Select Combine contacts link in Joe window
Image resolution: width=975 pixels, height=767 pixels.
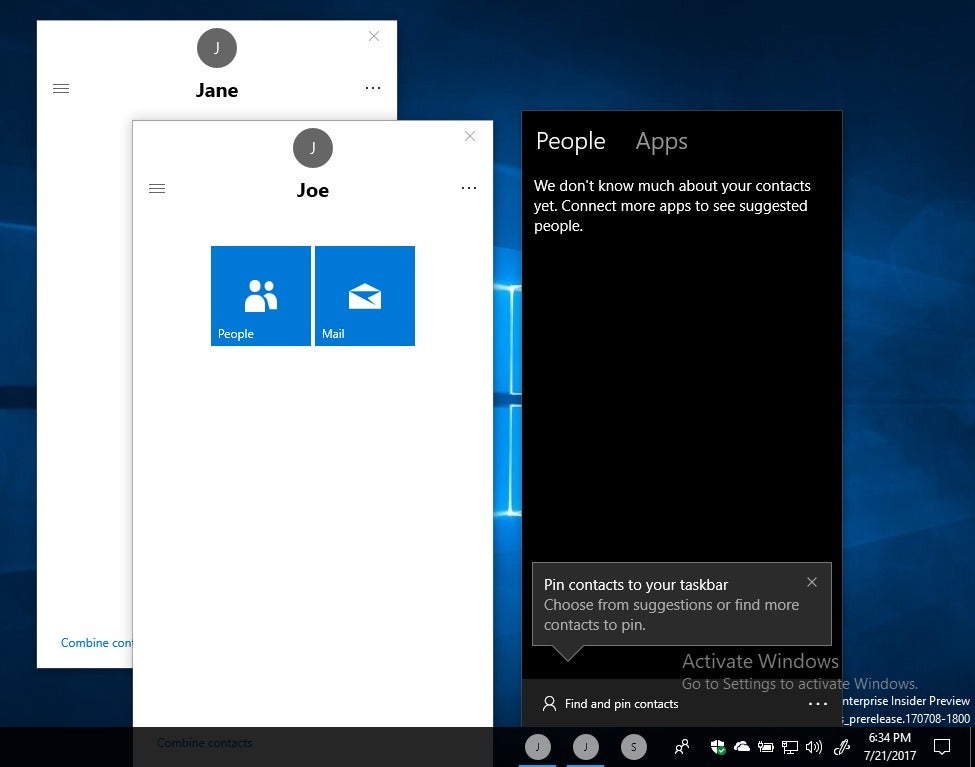(205, 743)
